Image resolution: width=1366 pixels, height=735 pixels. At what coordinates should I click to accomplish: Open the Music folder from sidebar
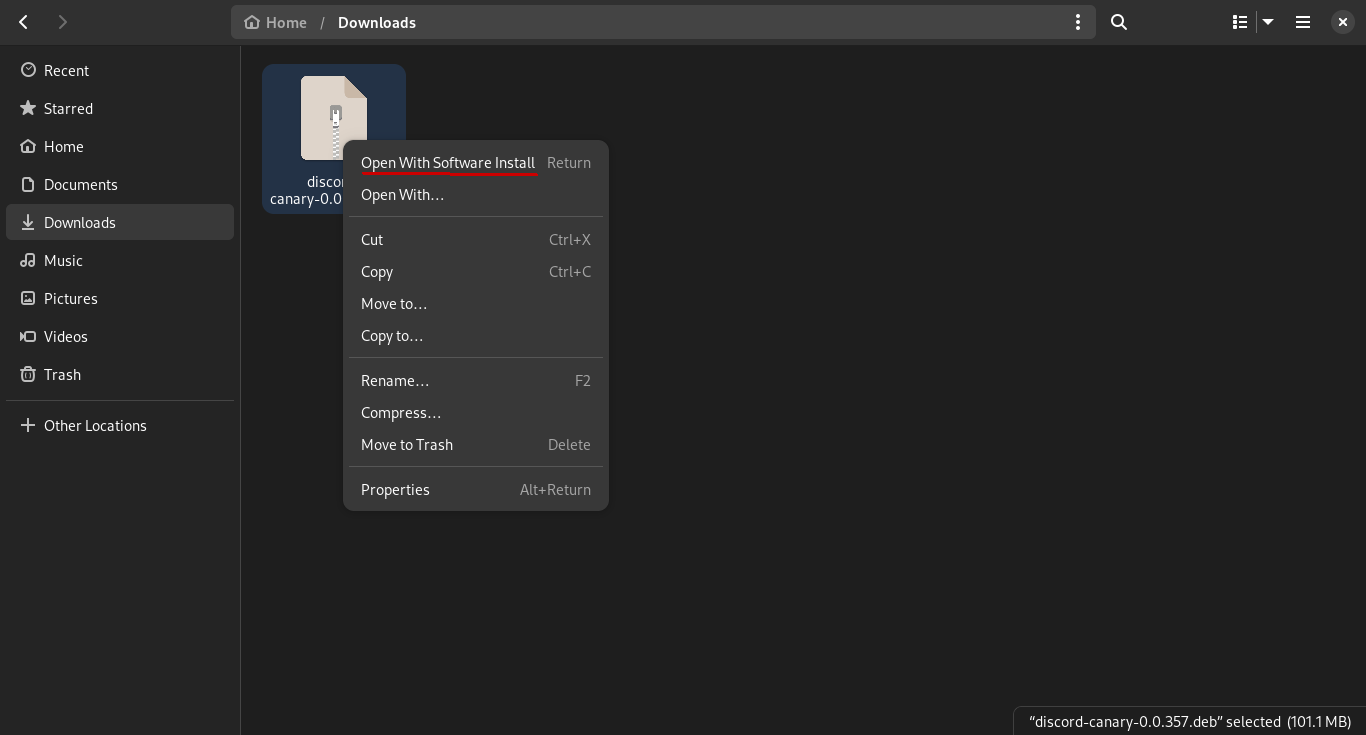click(63, 260)
